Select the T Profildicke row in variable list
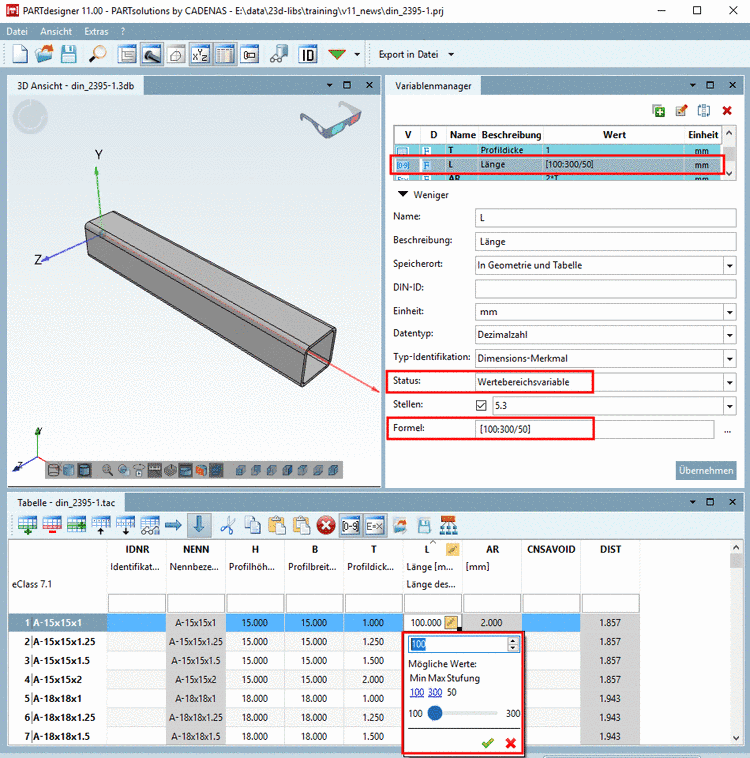Viewport: 750px width, 758px height. (x=557, y=150)
